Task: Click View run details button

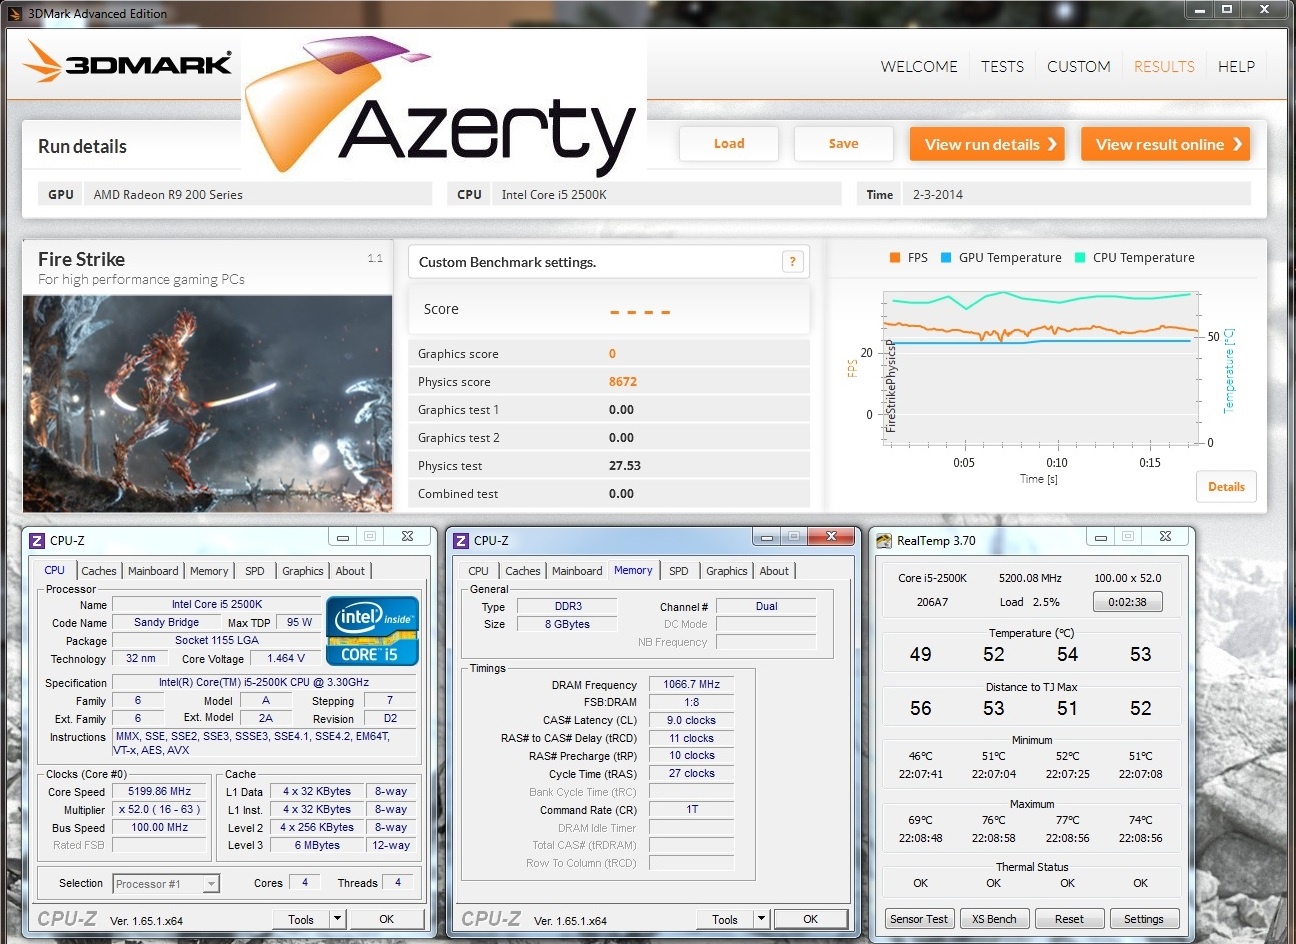Action: (x=987, y=144)
